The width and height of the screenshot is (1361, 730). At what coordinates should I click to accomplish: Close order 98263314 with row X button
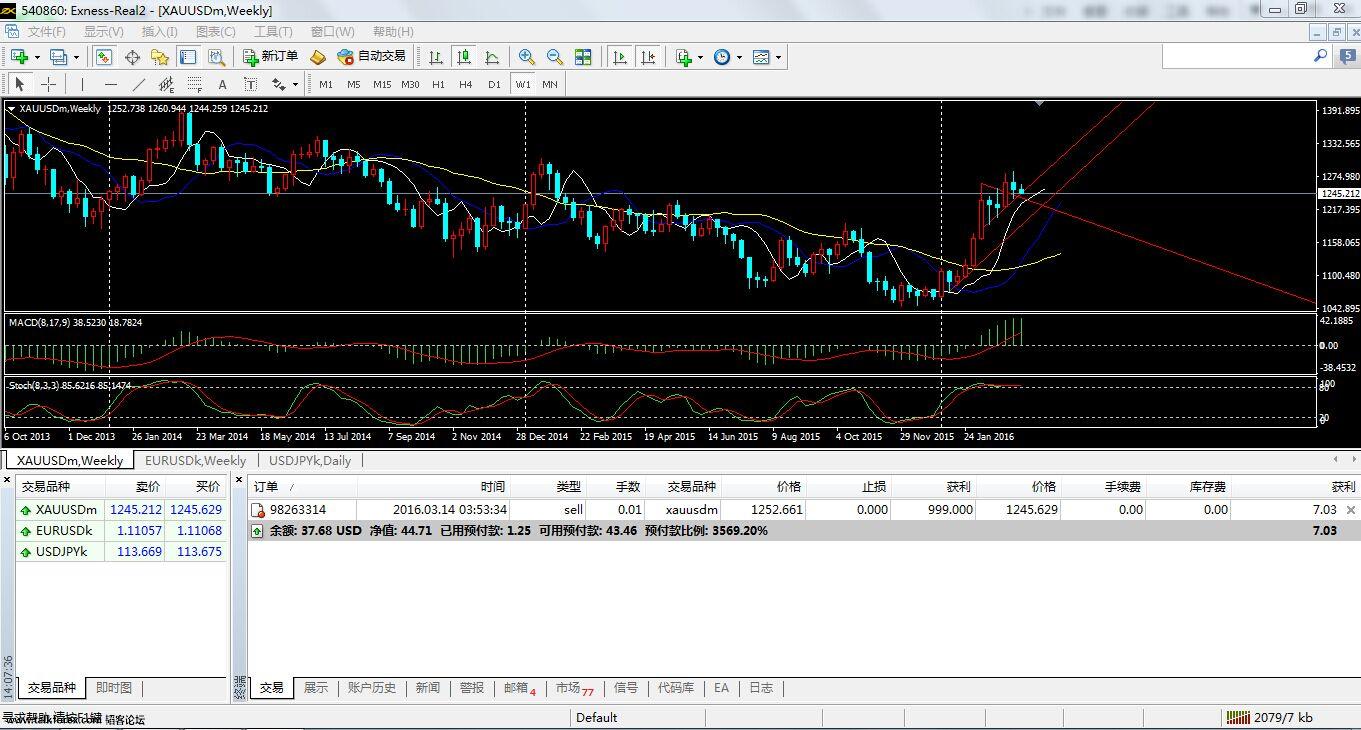(x=1351, y=510)
